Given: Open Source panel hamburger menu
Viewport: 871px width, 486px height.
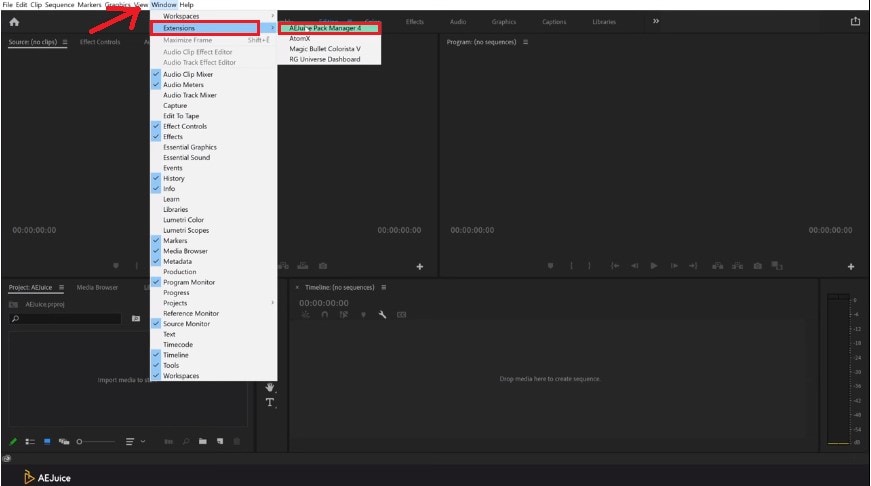Looking at the screenshot, I should point(65,42).
